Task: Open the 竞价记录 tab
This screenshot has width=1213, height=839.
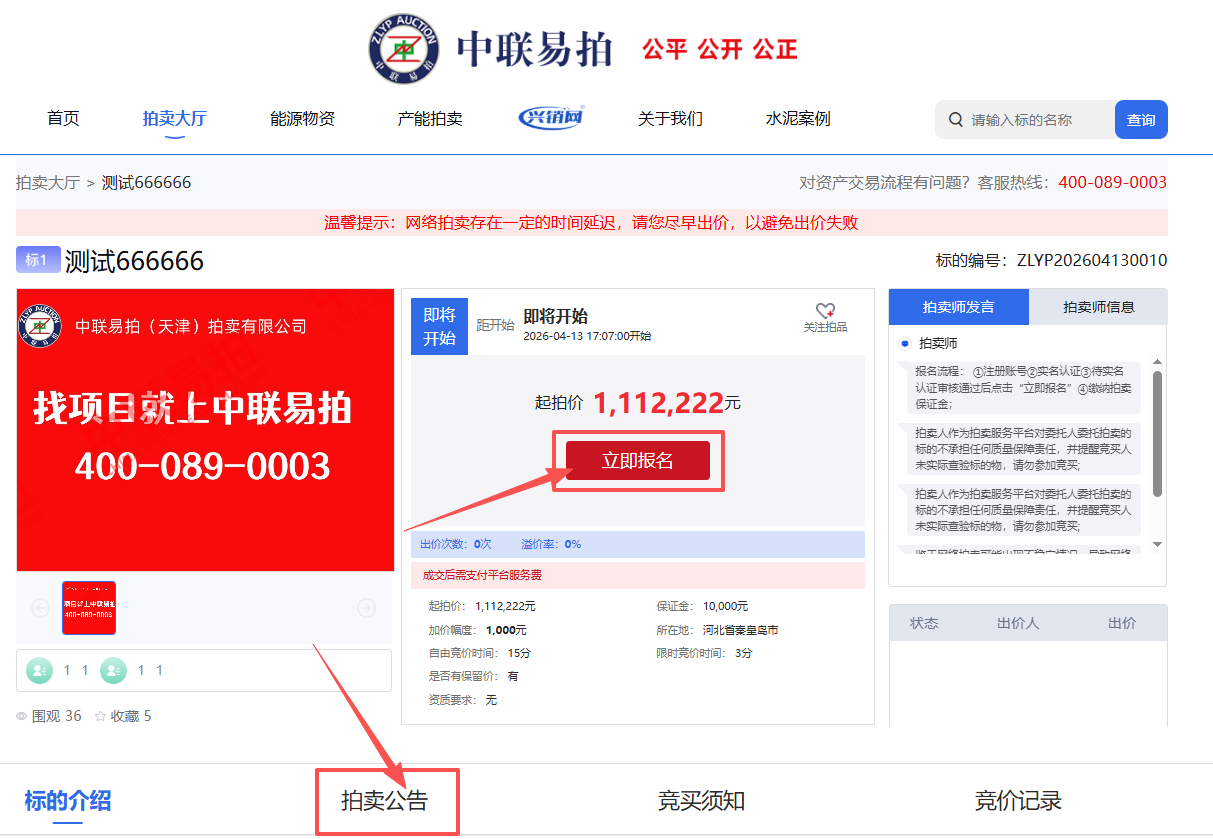Action: pyautogui.click(x=1018, y=801)
